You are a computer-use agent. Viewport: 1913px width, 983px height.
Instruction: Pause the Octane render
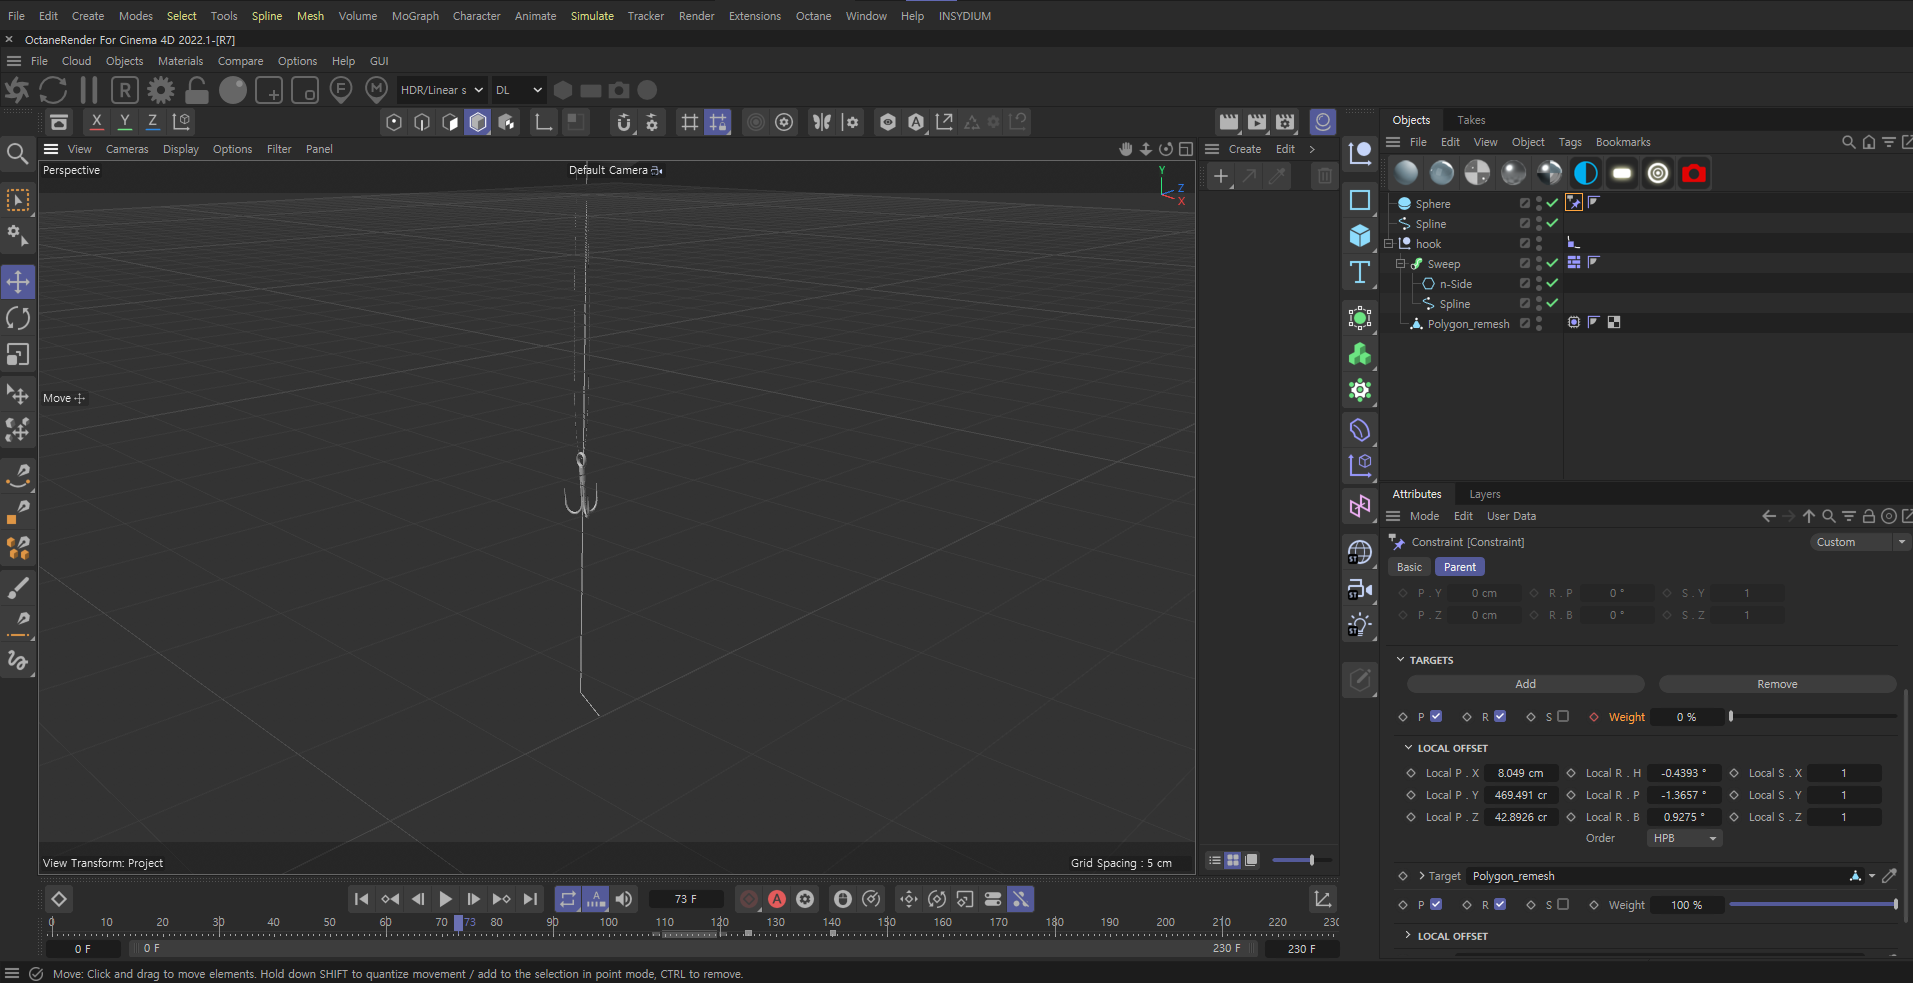89,90
